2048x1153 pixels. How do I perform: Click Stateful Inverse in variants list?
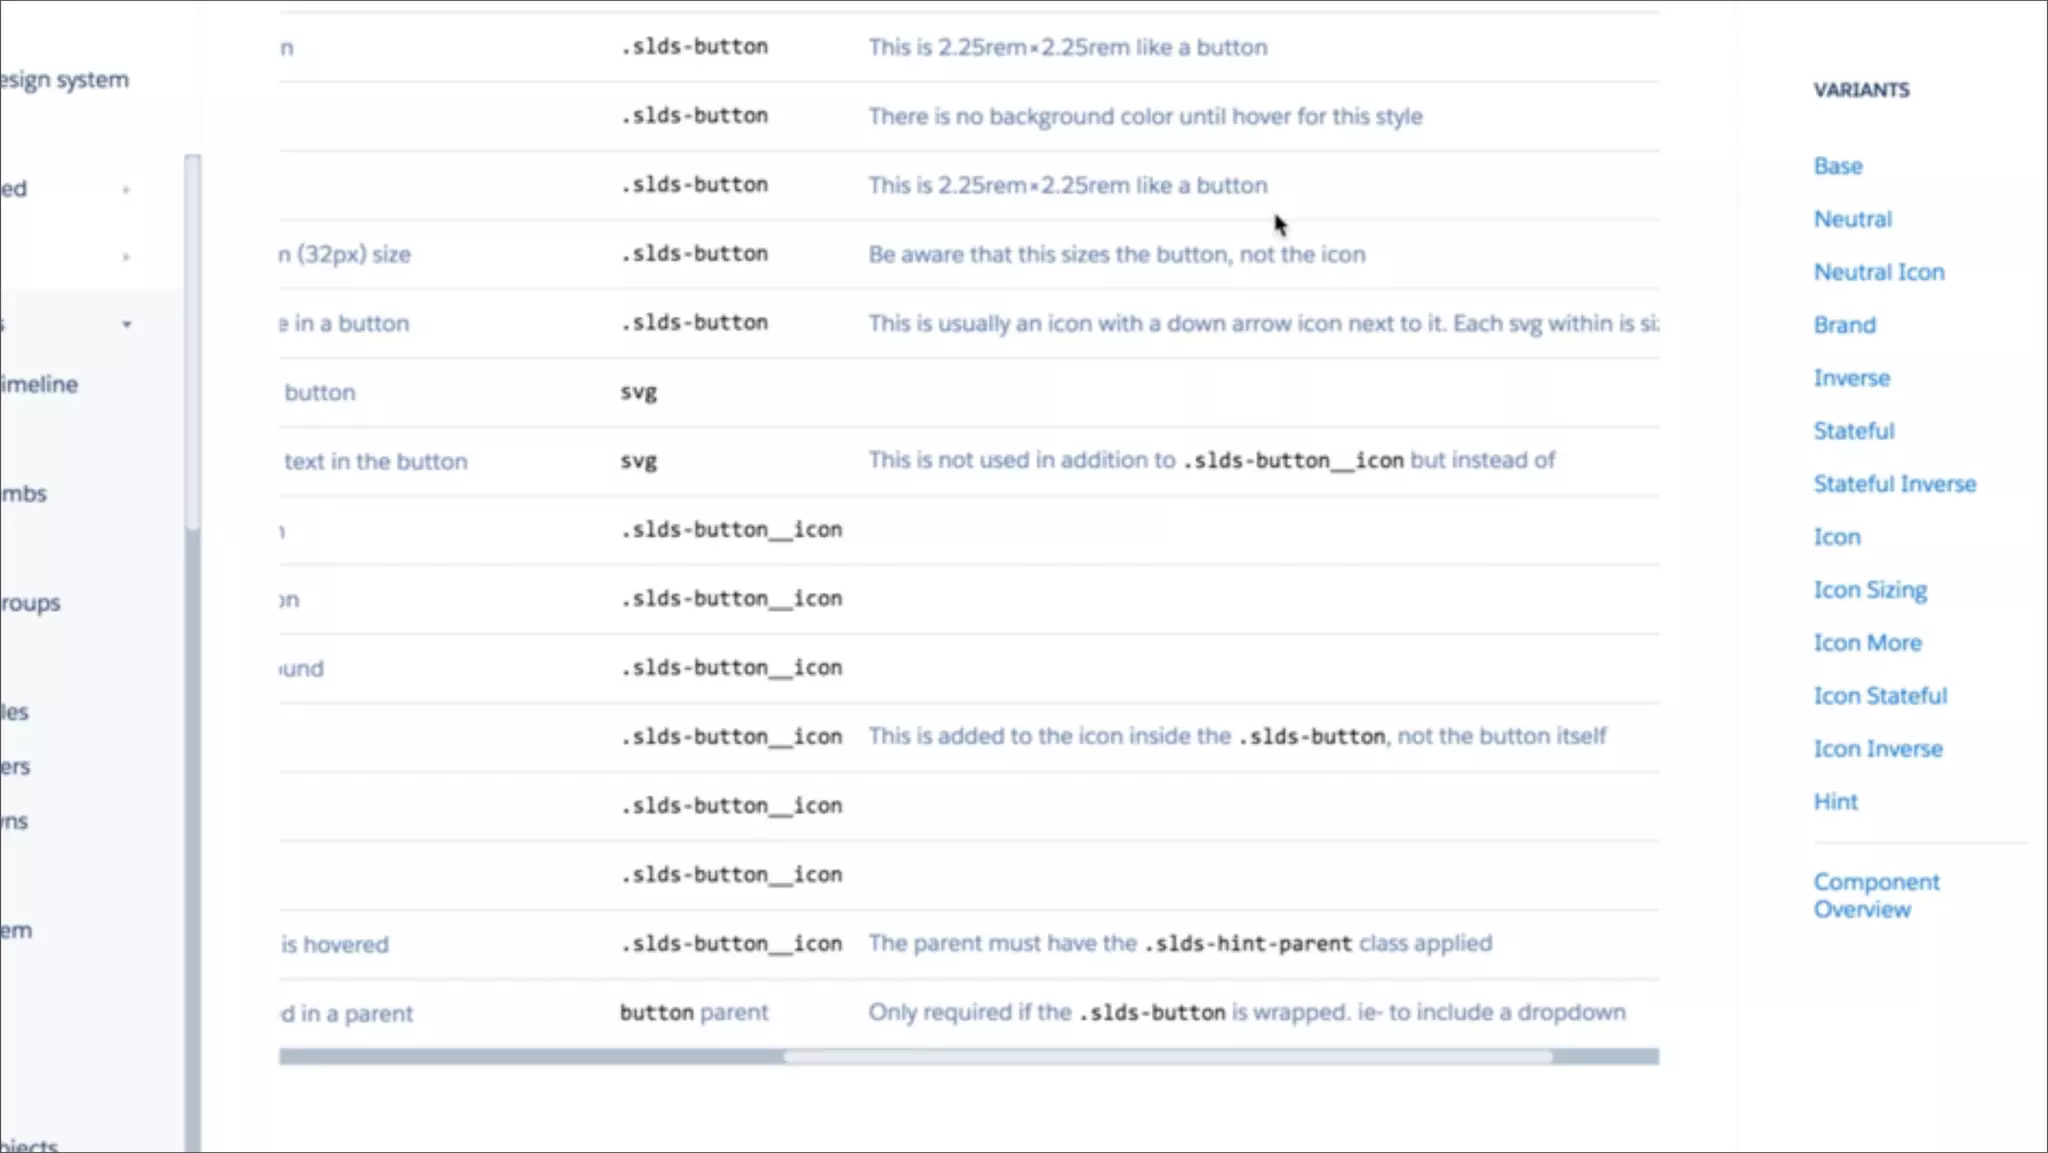pos(1894,484)
